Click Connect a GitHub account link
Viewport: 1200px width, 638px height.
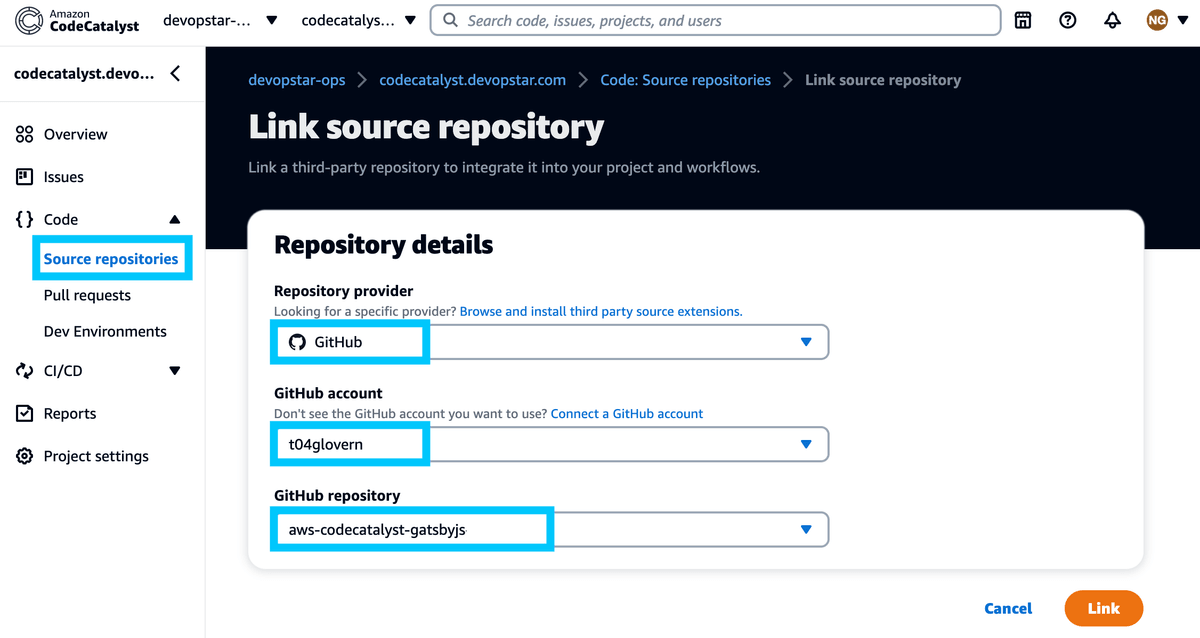pyautogui.click(x=626, y=413)
